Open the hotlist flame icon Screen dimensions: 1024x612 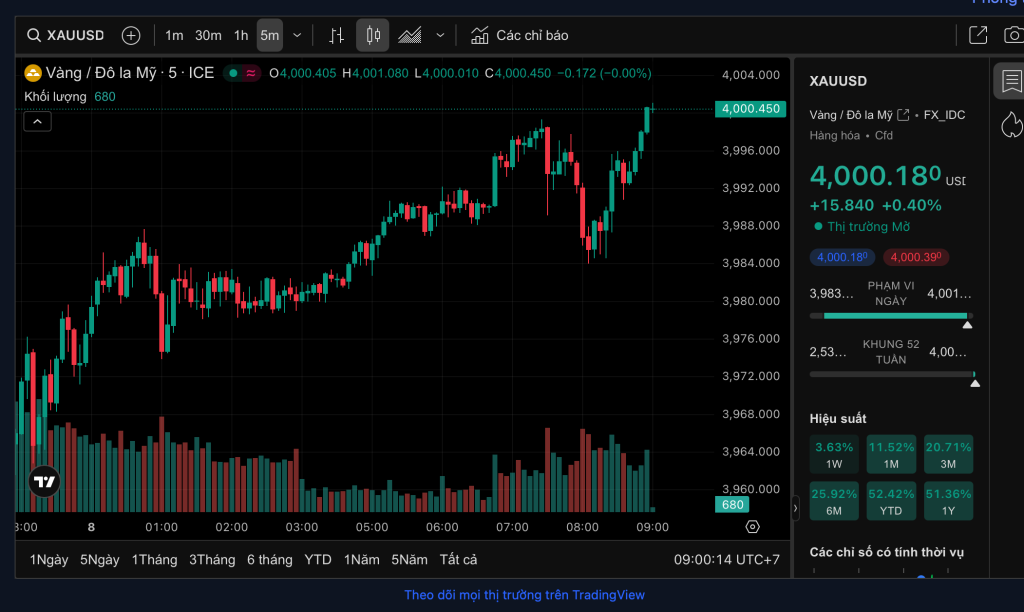(x=1010, y=123)
